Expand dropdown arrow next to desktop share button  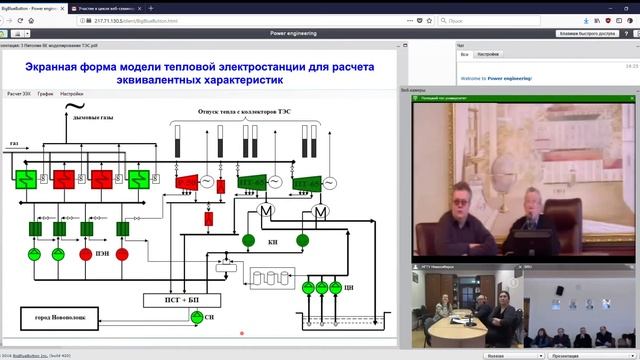[27, 33]
